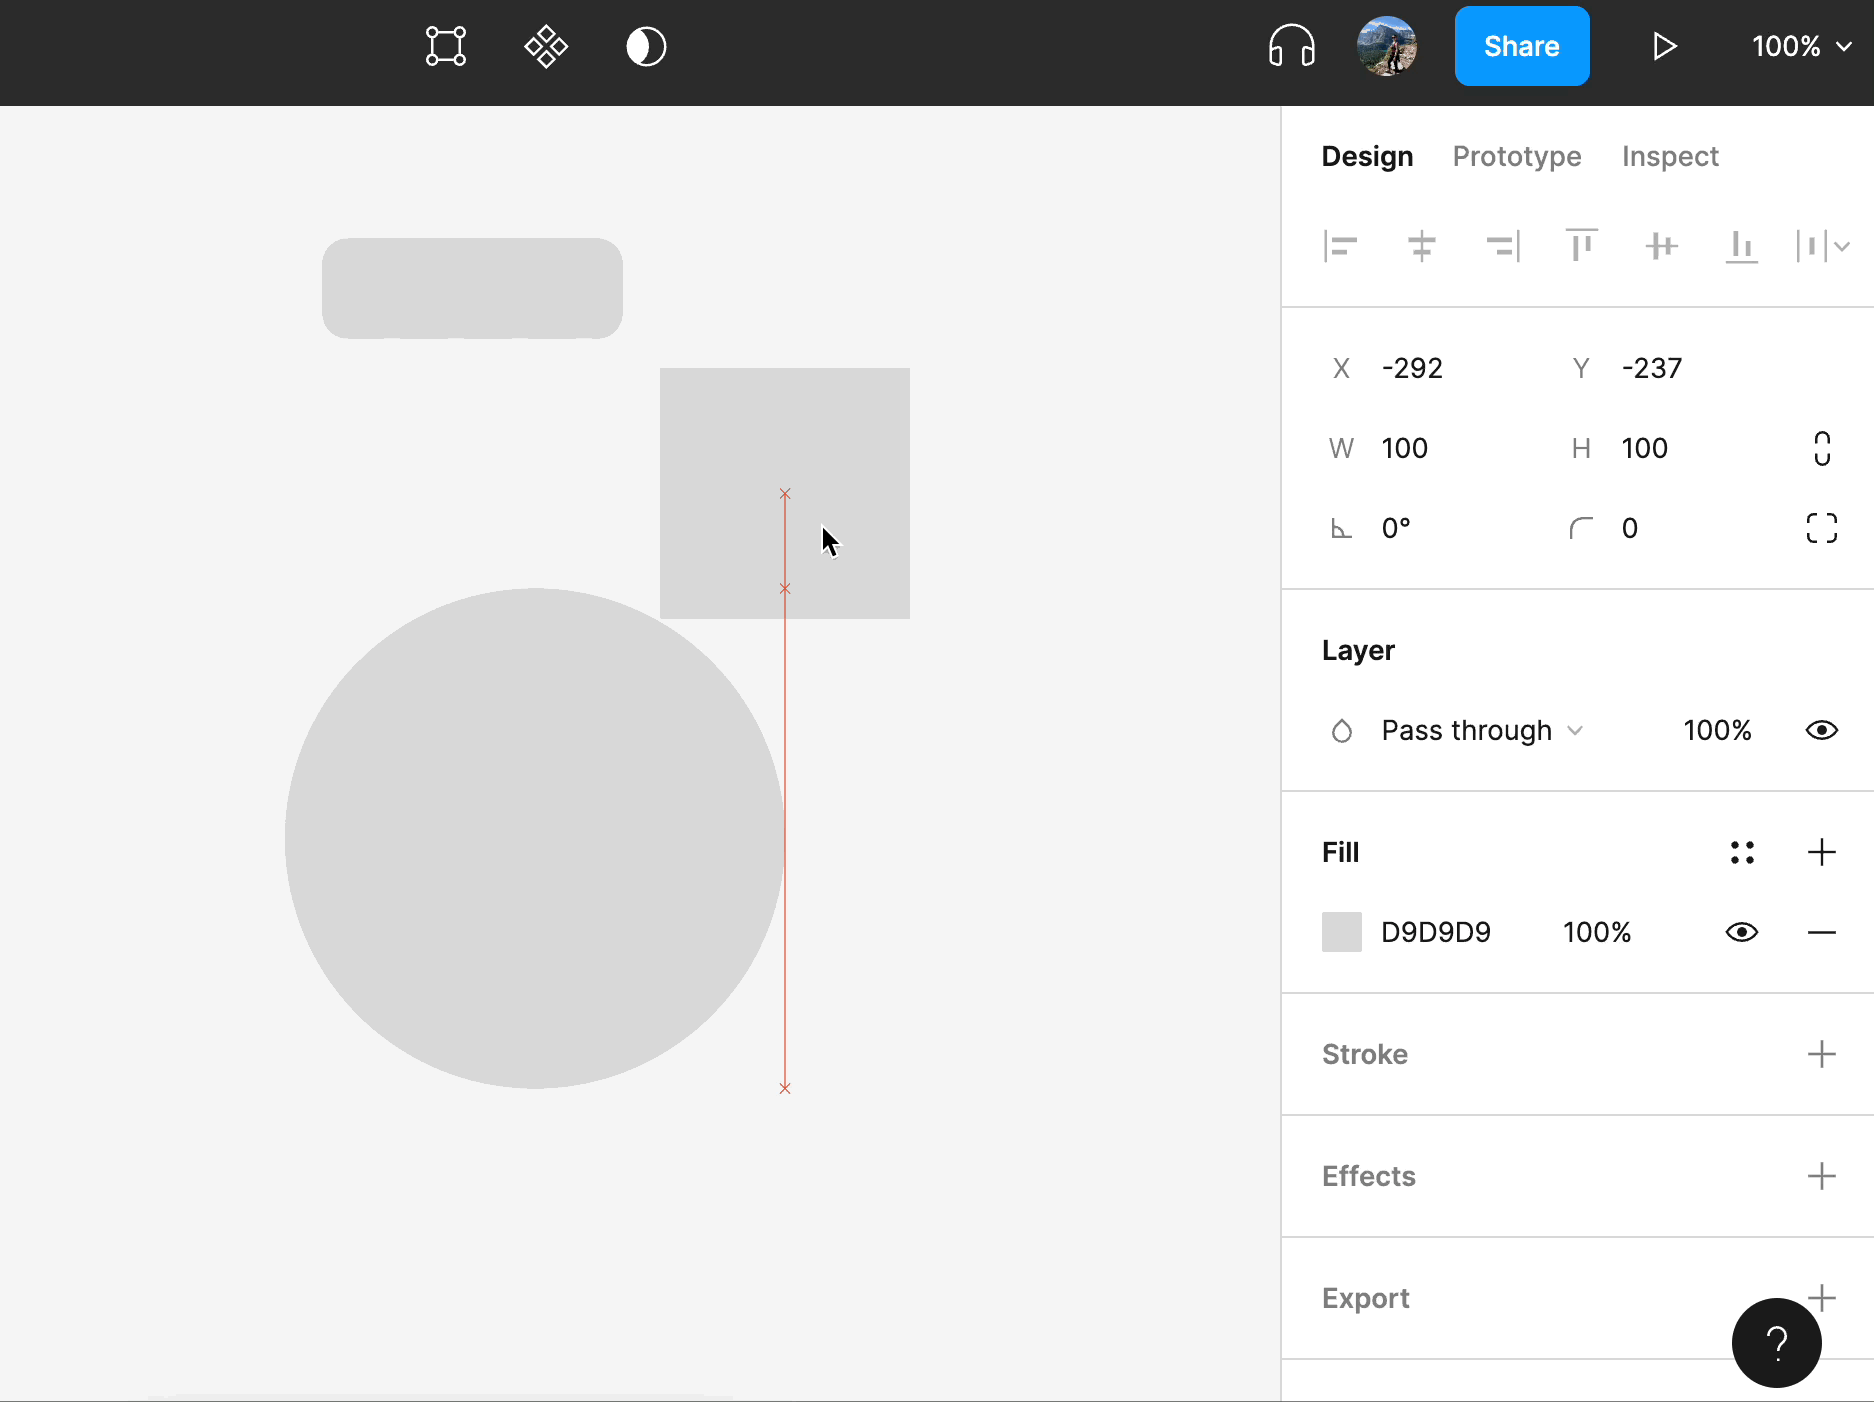Click the D9D9D9 fill color swatch
The height and width of the screenshot is (1402, 1874).
pos(1341,932)
